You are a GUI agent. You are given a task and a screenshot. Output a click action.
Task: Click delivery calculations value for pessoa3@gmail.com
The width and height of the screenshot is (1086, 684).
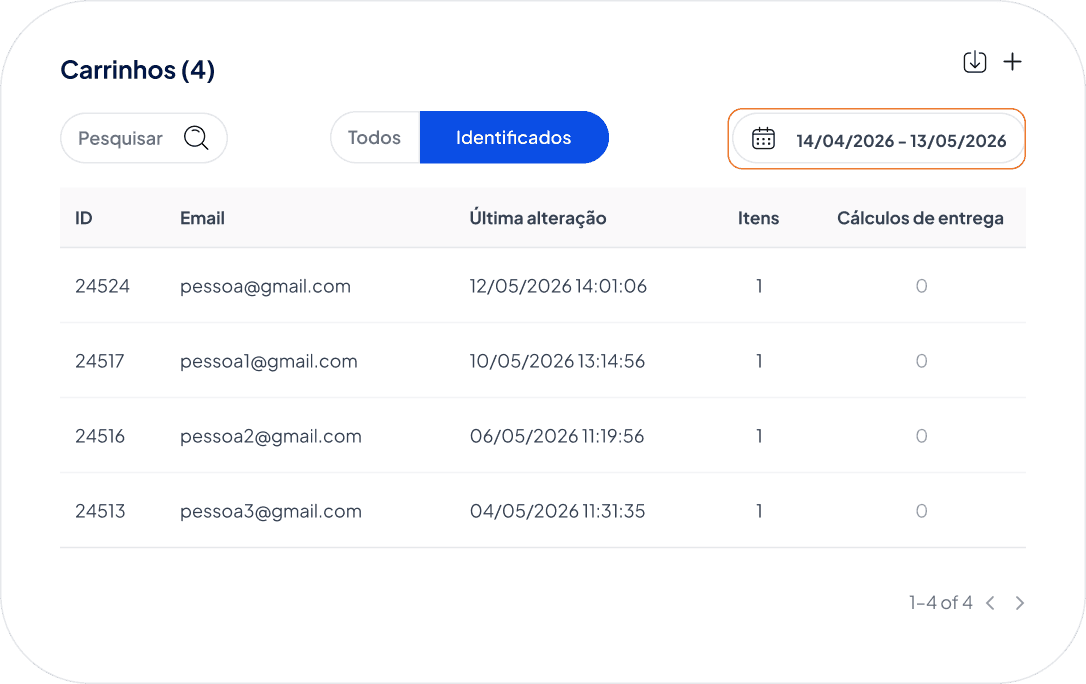coord(921,511)
